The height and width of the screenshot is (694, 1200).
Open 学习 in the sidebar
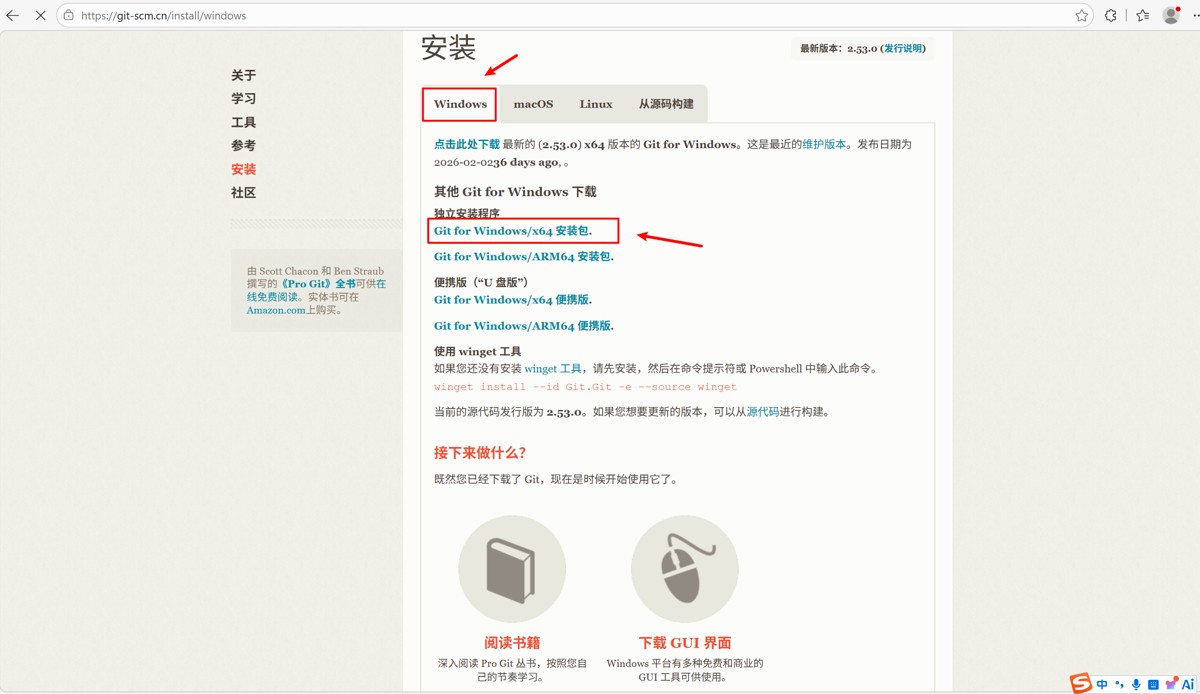click(x=243, y=98)
